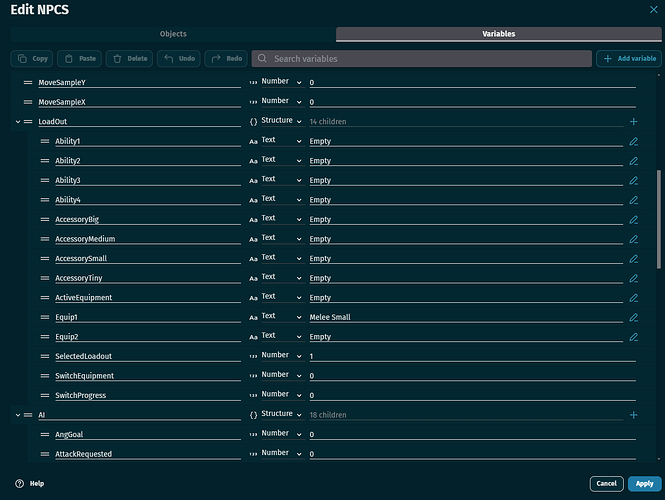665x500 pixels.
Task: Click the '14 children' text of LoadOut
Action: (328, 122)
